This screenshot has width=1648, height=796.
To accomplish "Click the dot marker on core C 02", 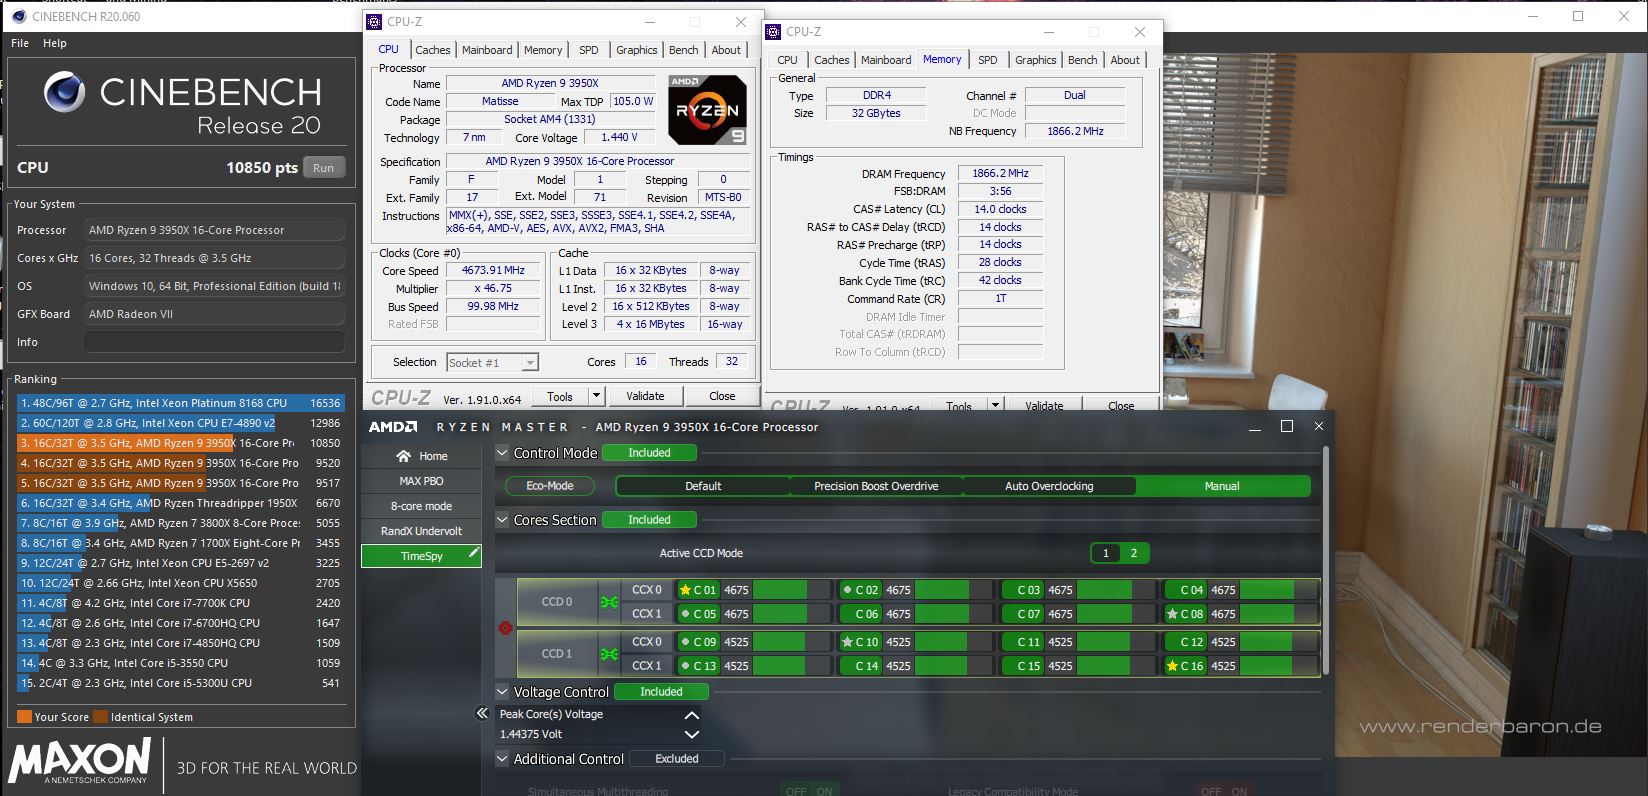I will click(847, 590).
